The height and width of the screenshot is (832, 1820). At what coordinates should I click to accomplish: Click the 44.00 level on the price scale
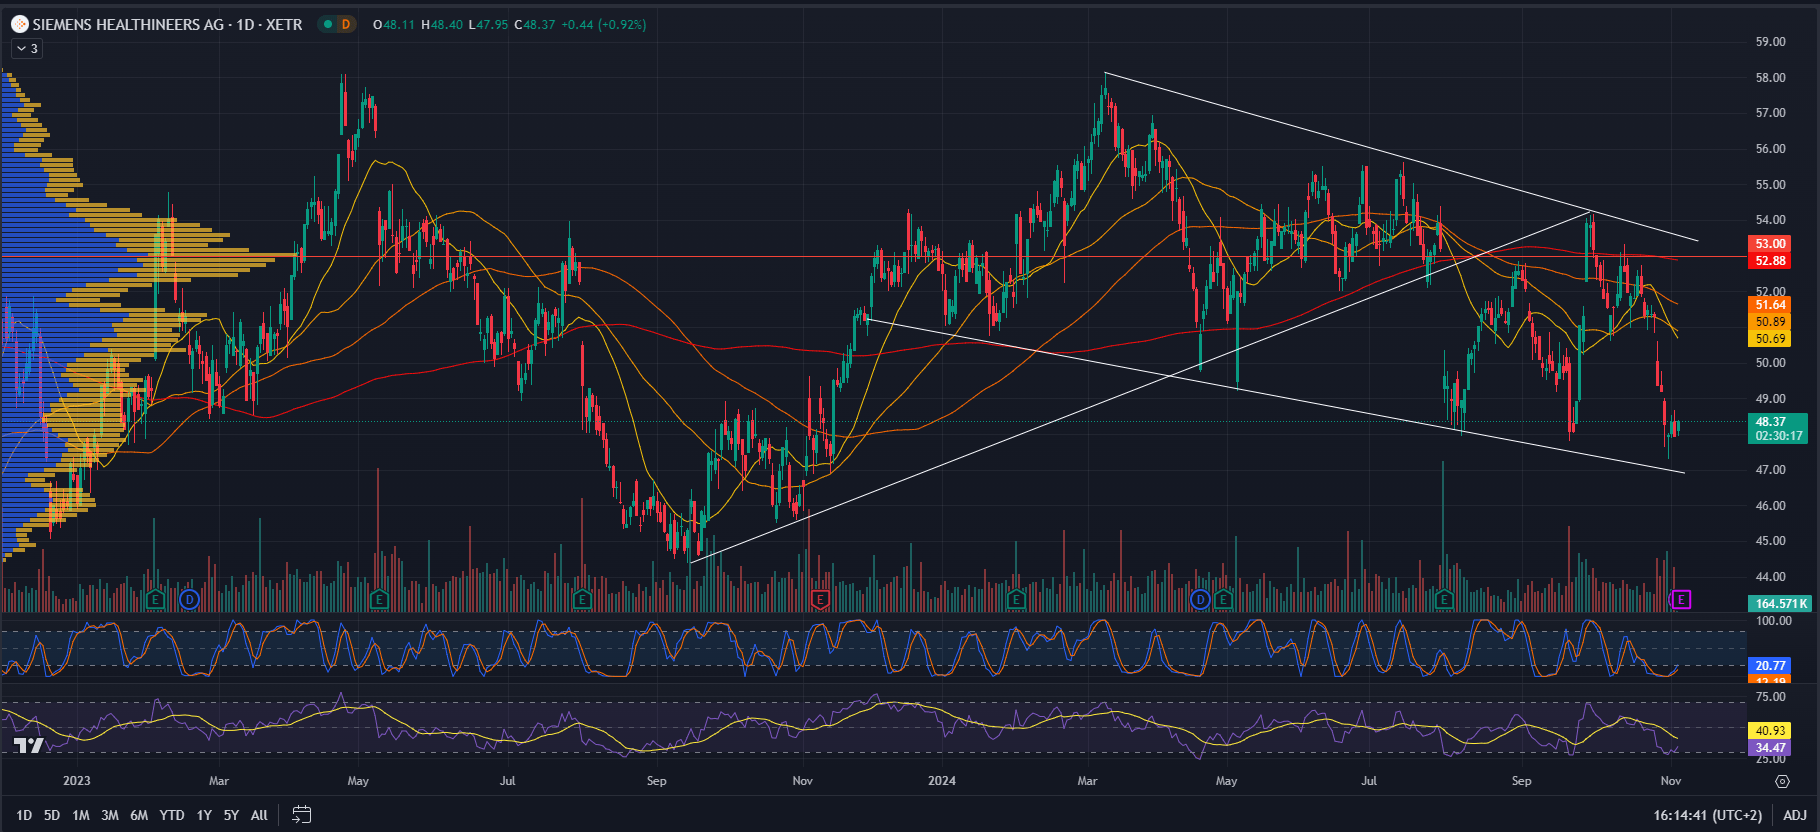(x=1770, y=577)
